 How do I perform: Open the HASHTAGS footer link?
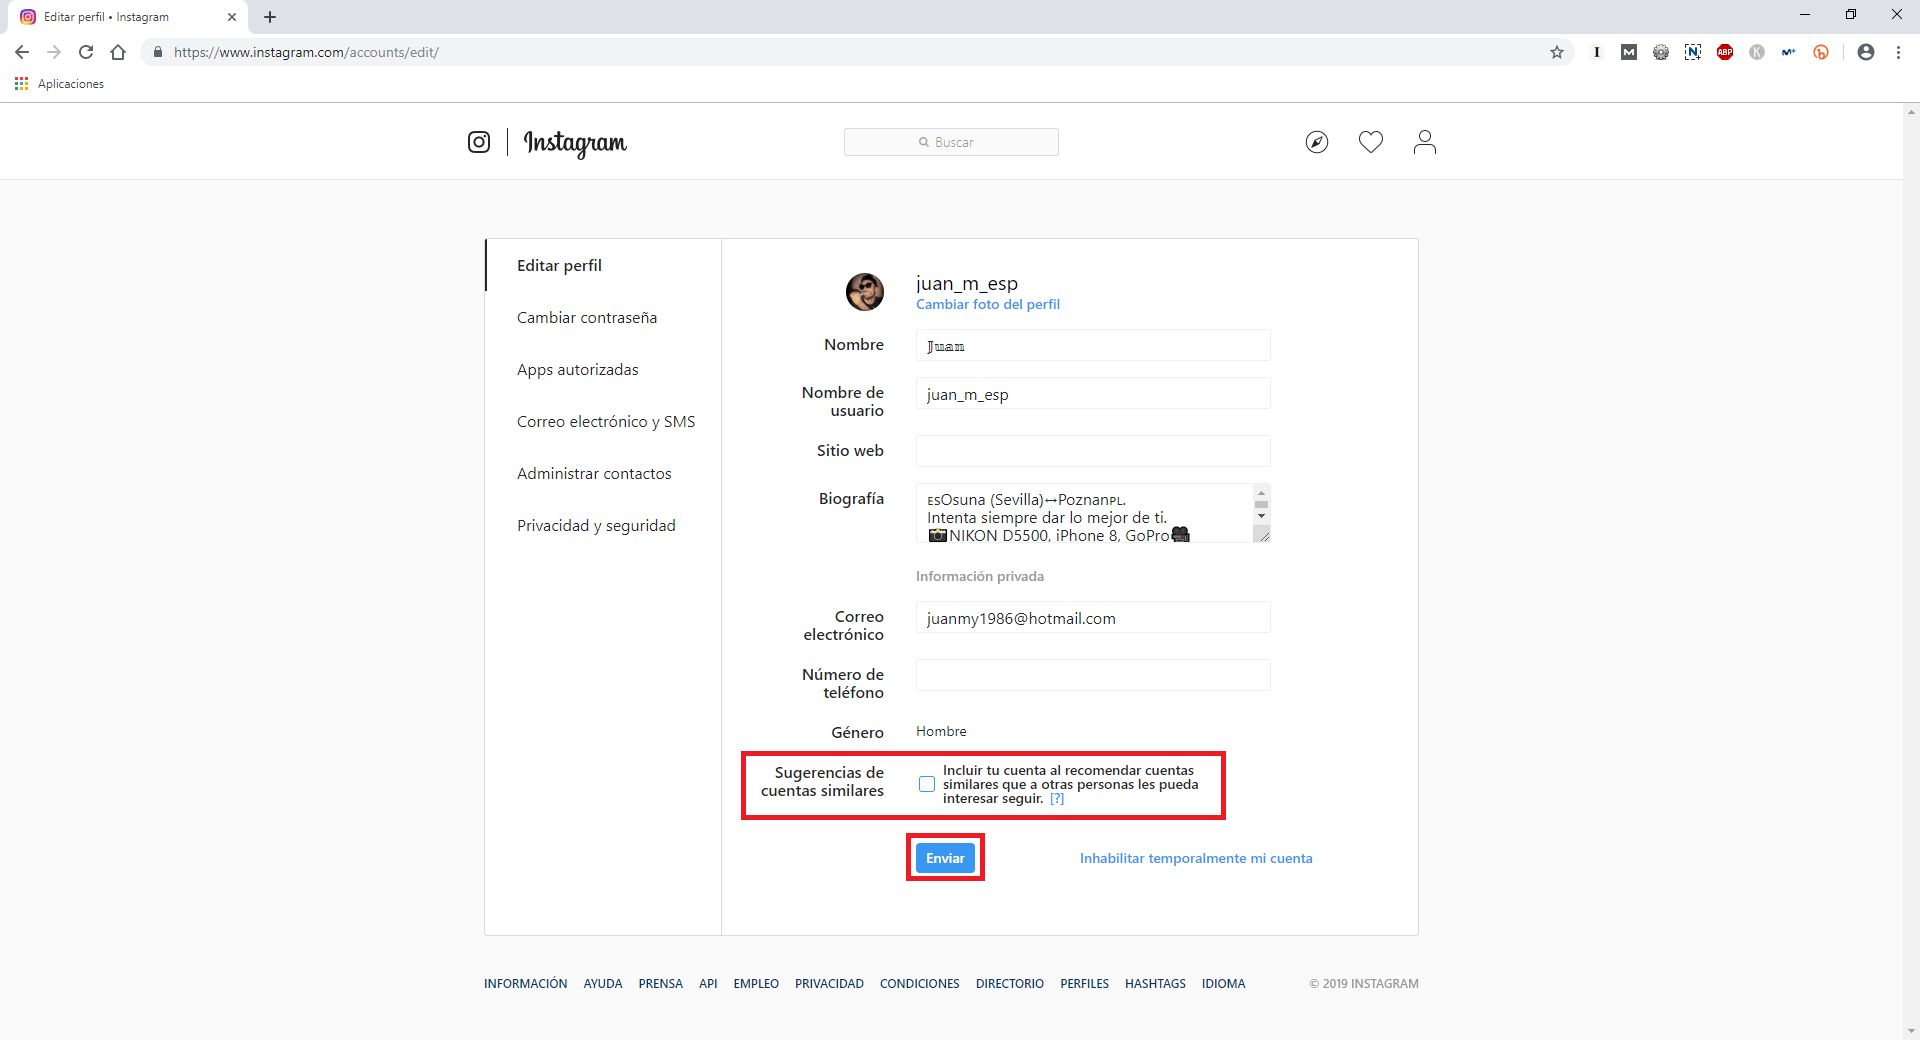(1155, 984)
